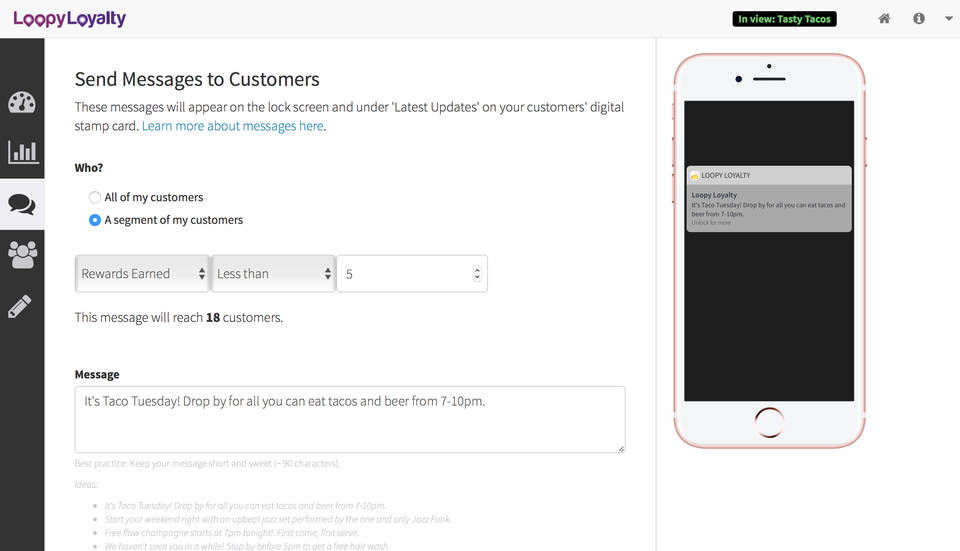Viewport: 960px width, 551px height.
Task: Expand the top-right caret account menu
Action: pos(948,19)
